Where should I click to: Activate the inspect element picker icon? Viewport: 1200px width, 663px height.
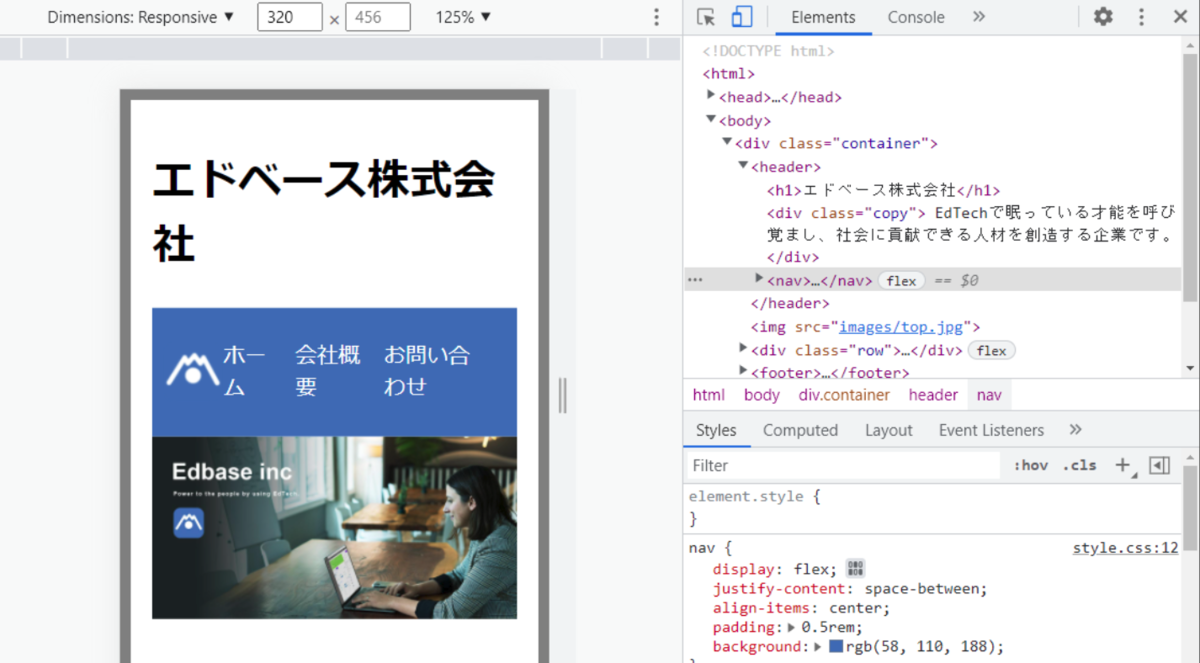click(706, 17)
